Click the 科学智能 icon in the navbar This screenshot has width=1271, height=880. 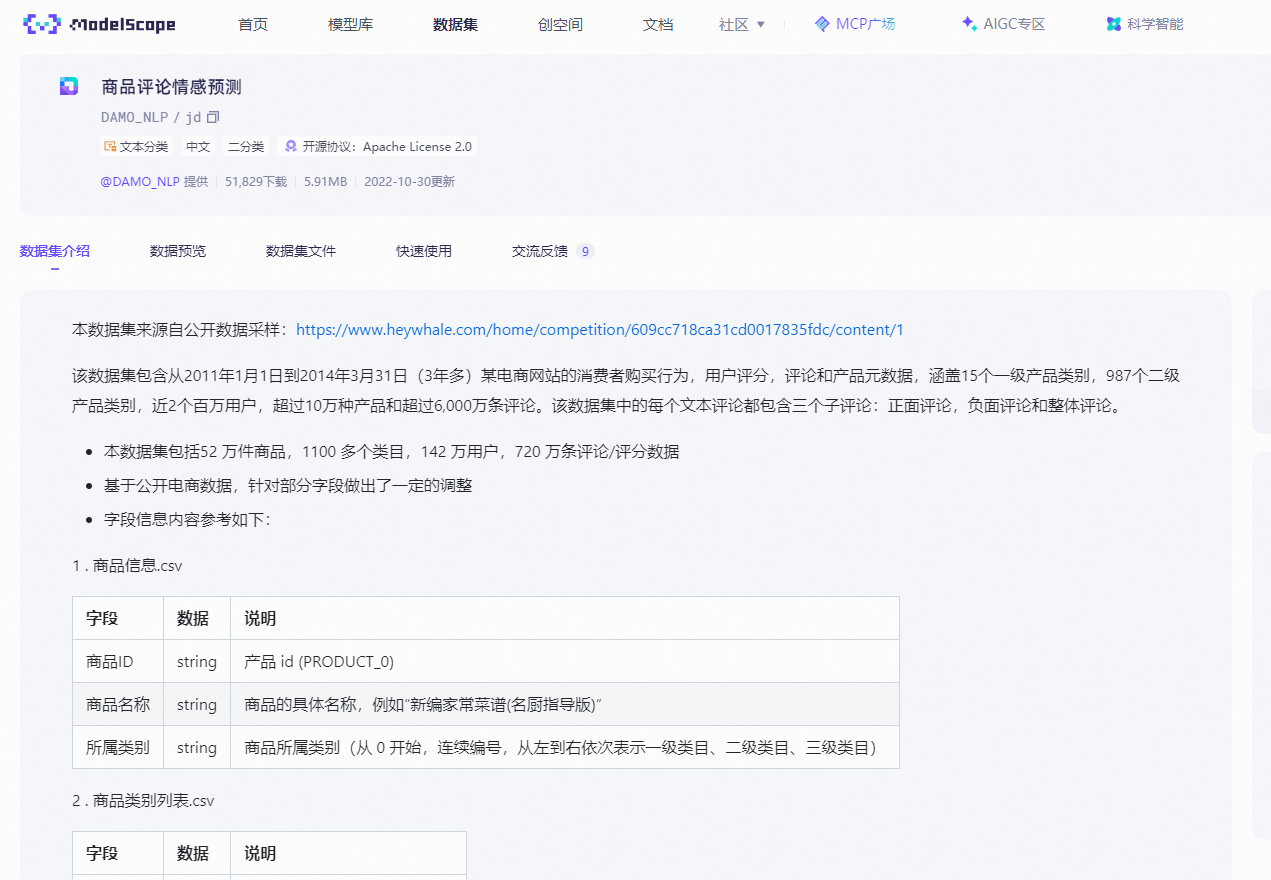(1113, 23)
